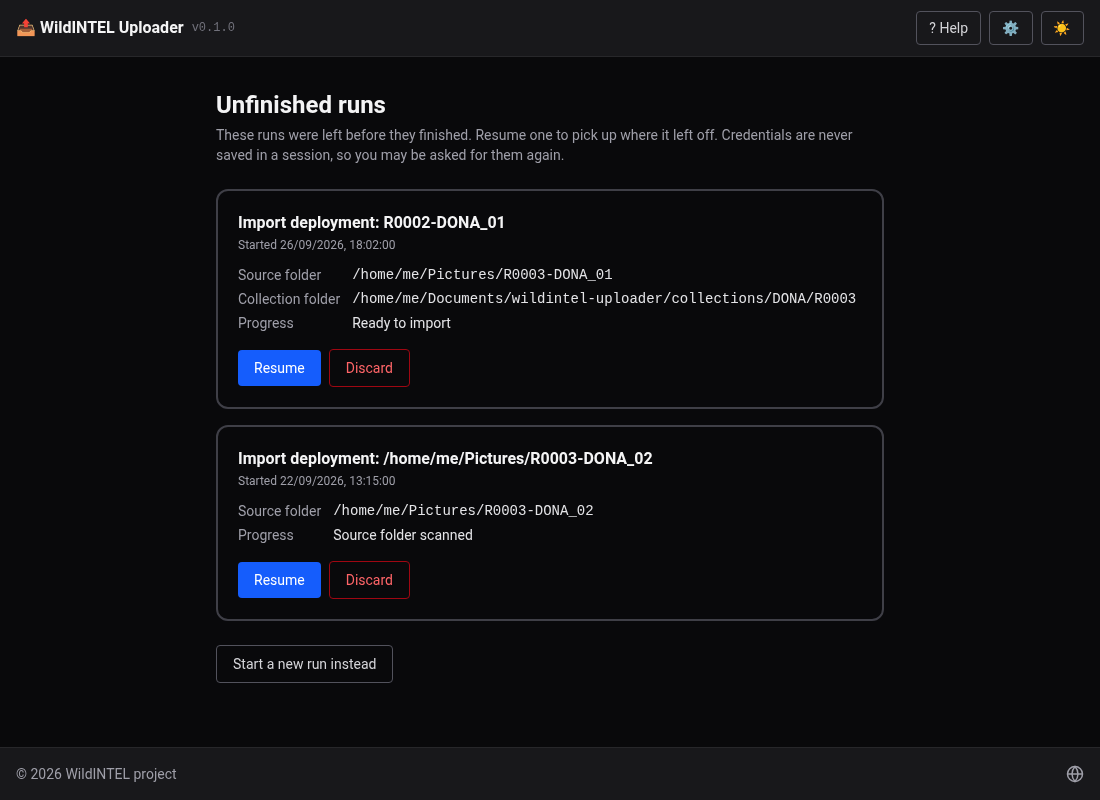
Task: Click the globe language icon in footer
Action: point(1075,773)
